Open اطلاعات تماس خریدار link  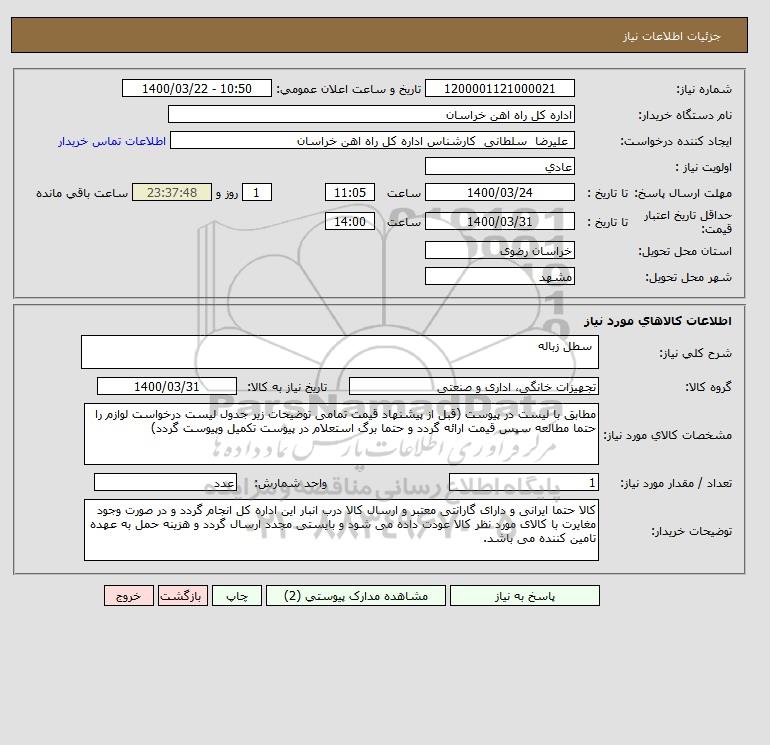[x=112, y=141]
